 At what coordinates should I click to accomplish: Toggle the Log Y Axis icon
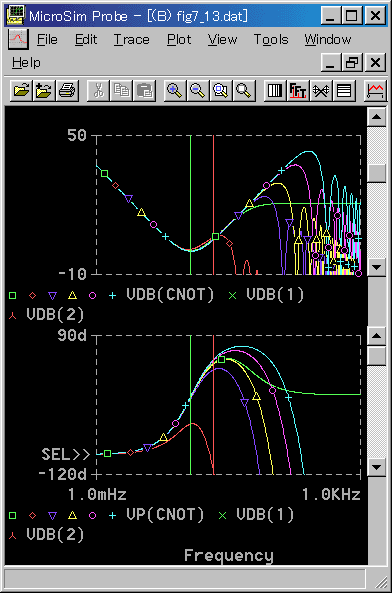point(344,91)
